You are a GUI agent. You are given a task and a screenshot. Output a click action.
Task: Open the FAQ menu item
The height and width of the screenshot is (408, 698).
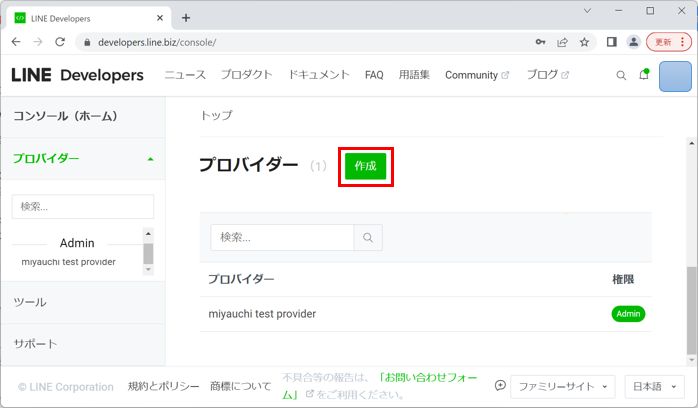pyautogui.click(x=374, y=75)
